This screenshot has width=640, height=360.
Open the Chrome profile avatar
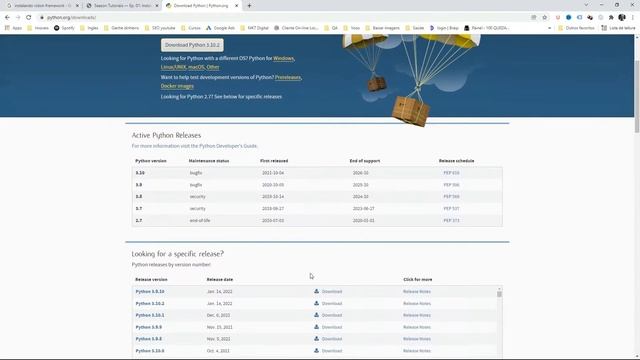click(622, 18)
